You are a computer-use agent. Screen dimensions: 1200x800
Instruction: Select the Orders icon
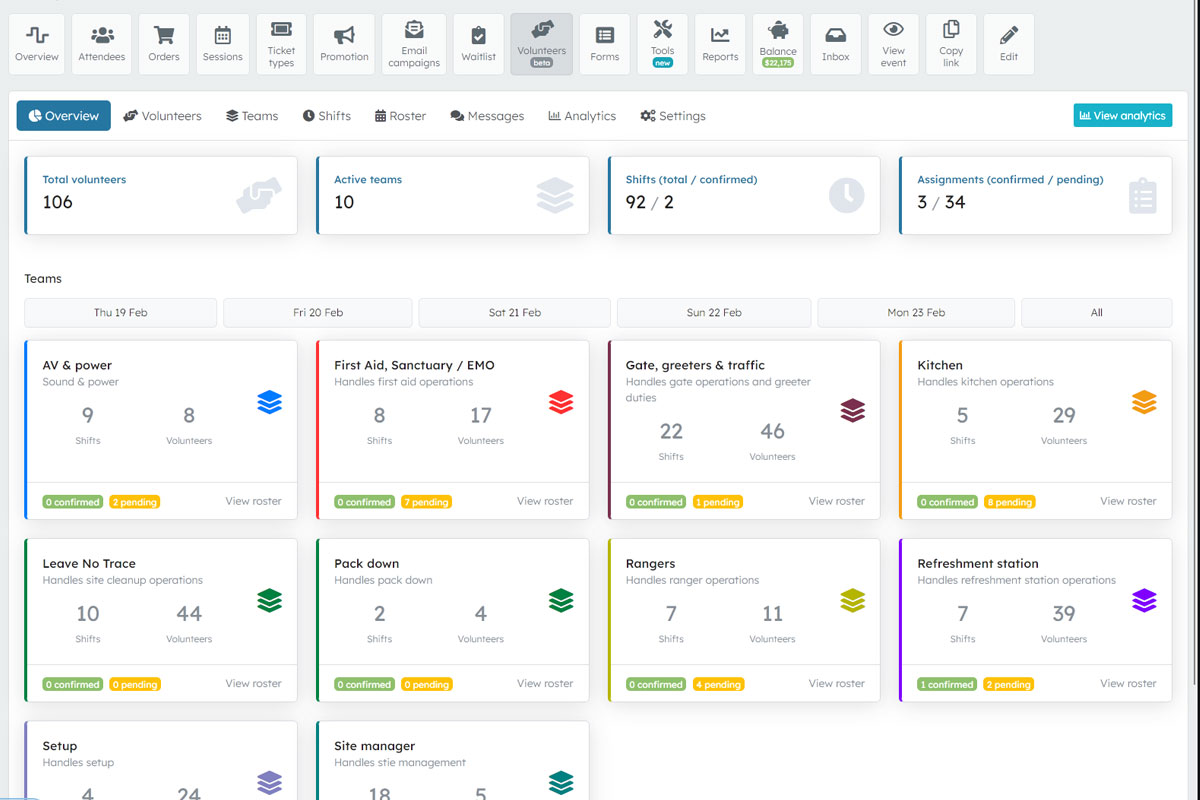point(163,43)
